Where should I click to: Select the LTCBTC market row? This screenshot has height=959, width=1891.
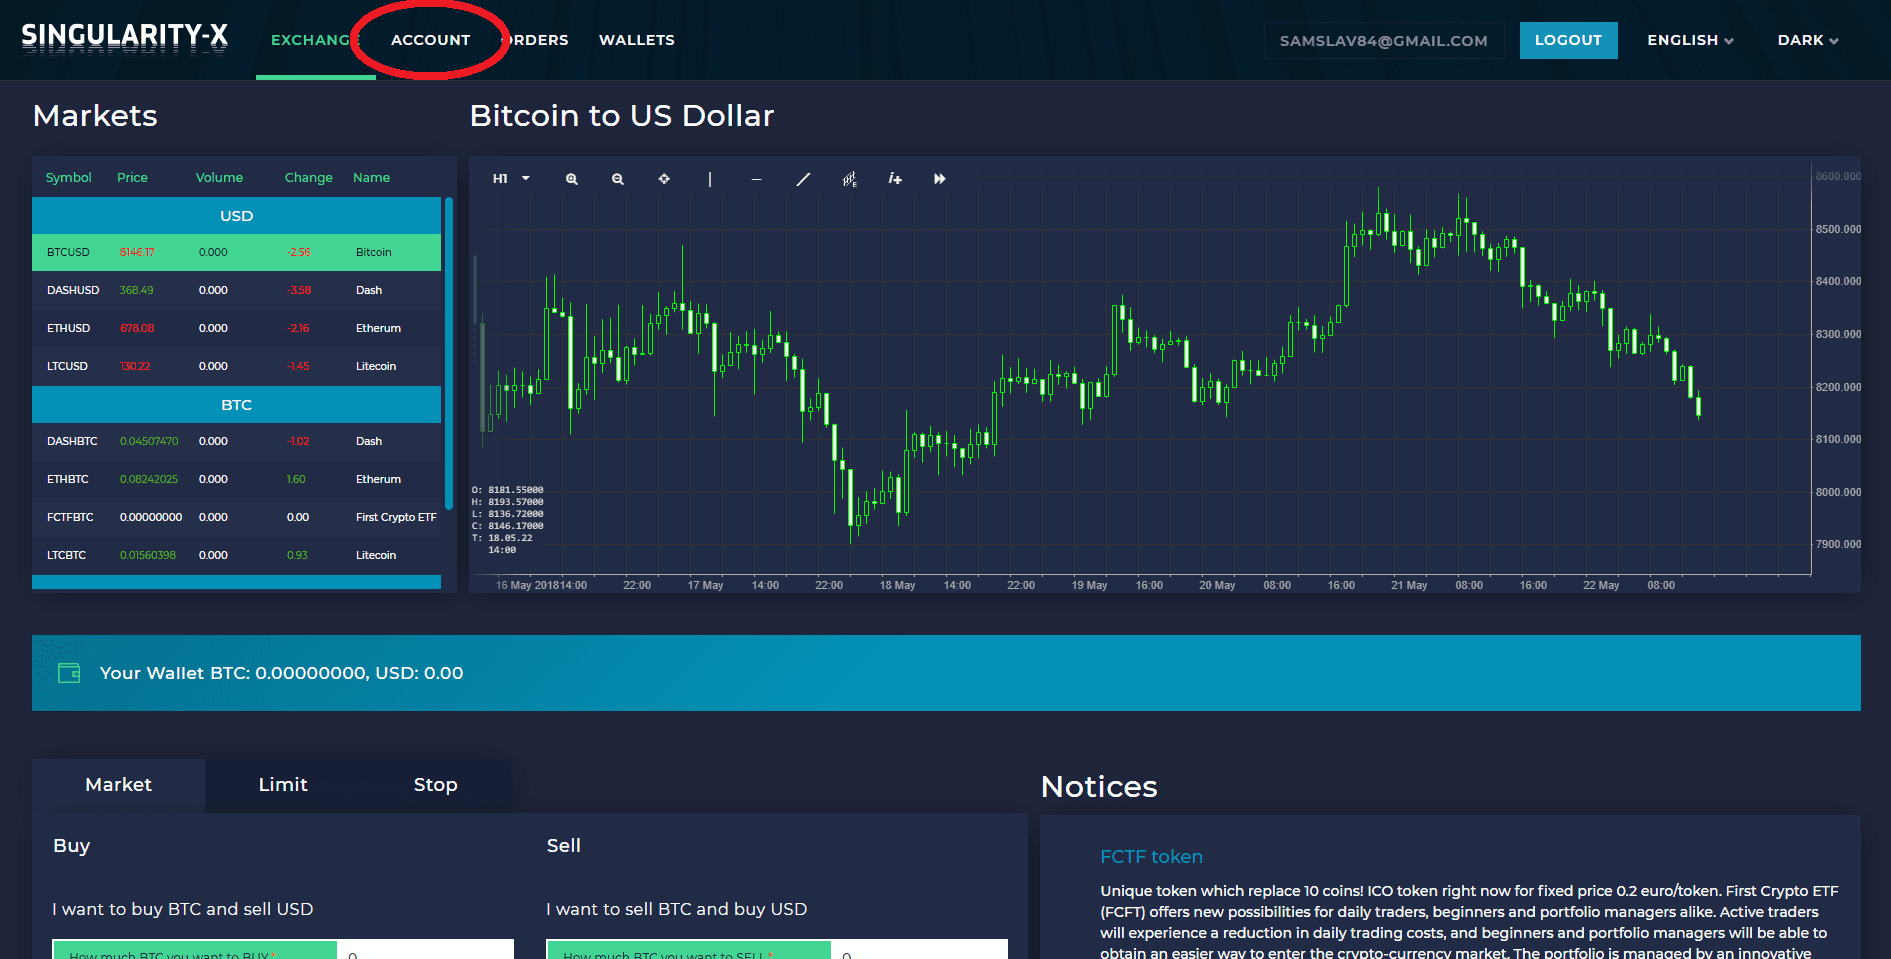(x=236, y=555)
